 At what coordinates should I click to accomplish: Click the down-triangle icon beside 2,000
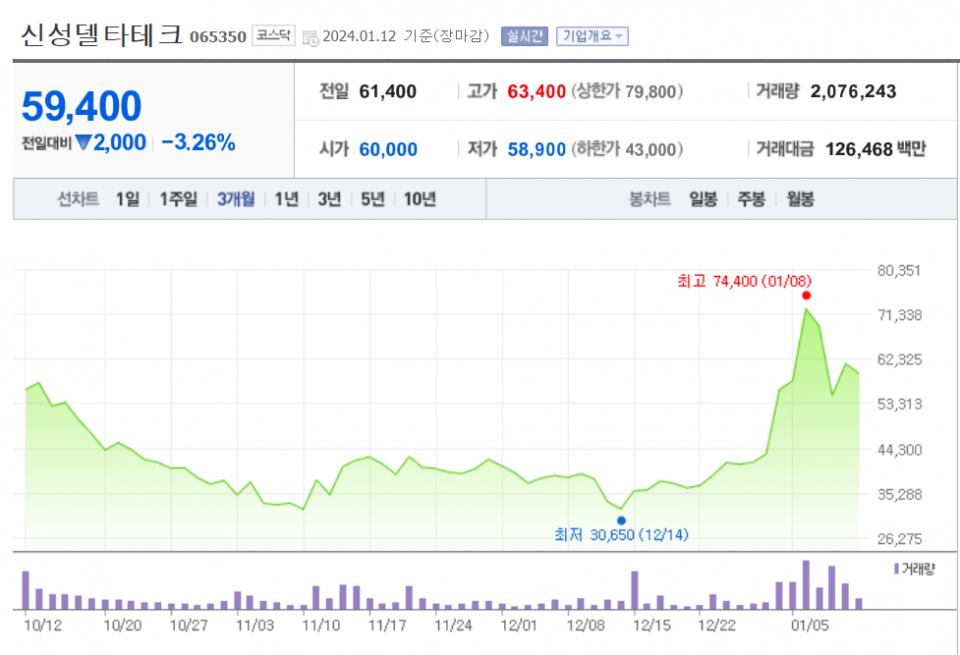pyautogui.click(x=83, y=143)
